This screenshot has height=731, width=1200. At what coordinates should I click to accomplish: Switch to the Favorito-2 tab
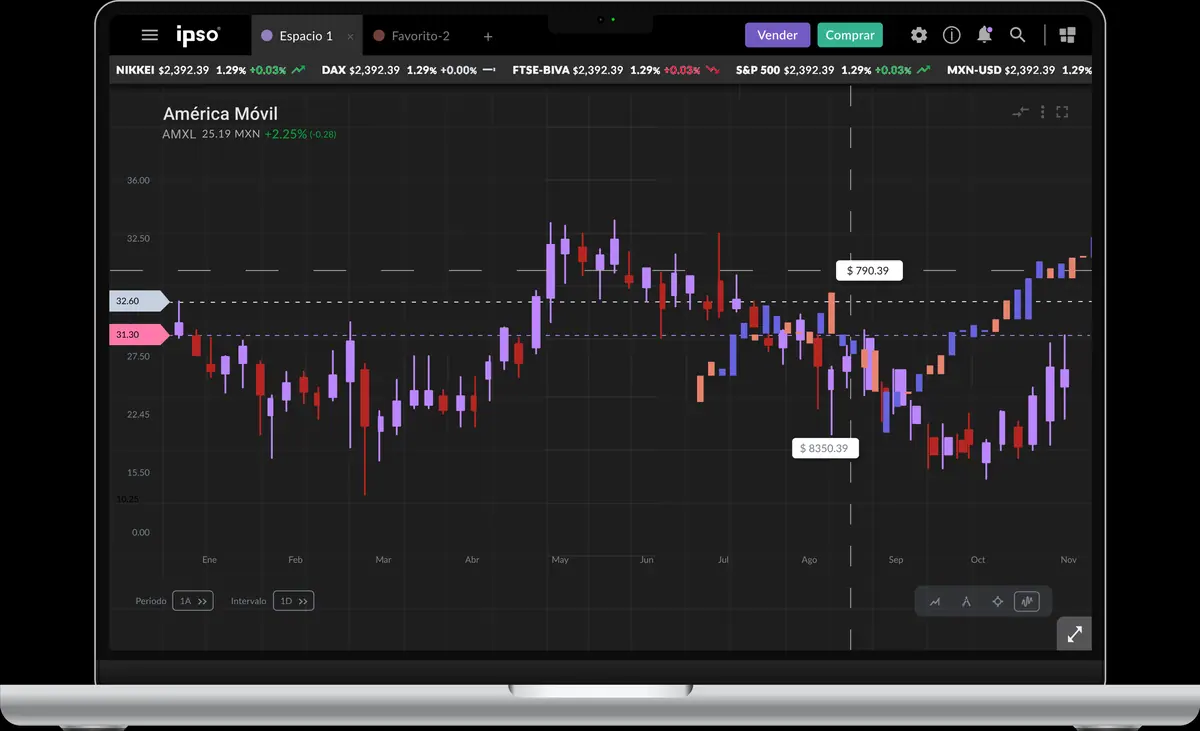pyautogui.click(x=411, y=36)
